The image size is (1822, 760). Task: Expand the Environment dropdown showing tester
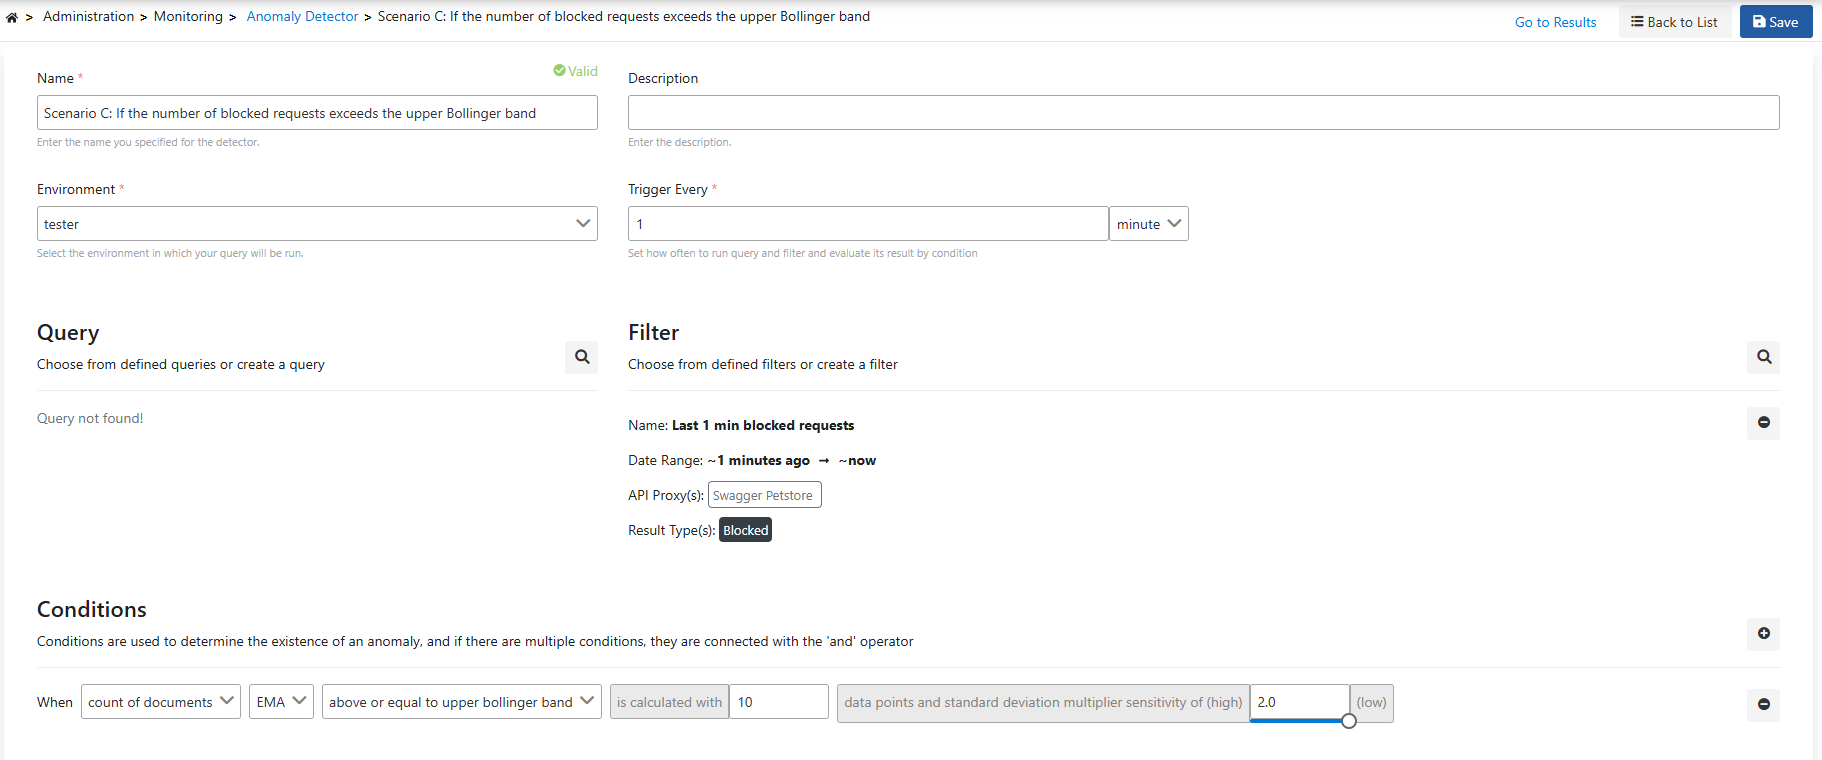[x=317, y=224]
